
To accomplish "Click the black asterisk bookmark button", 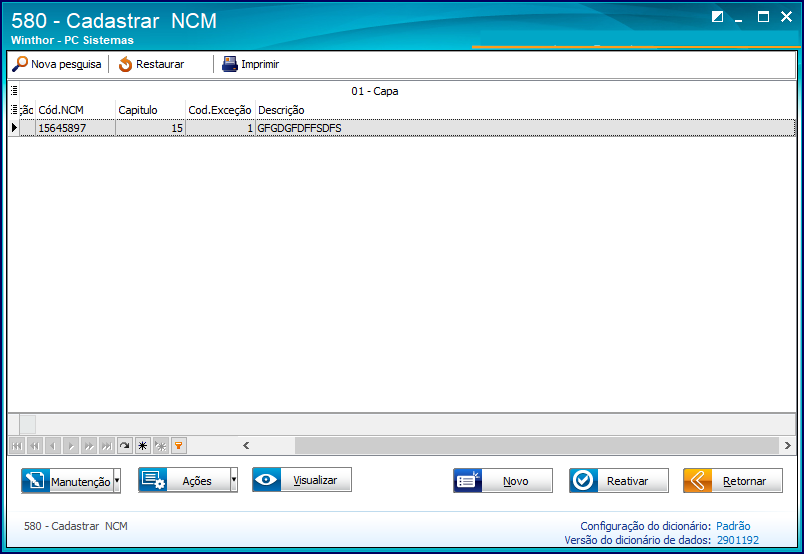I will tap(143, 446).
